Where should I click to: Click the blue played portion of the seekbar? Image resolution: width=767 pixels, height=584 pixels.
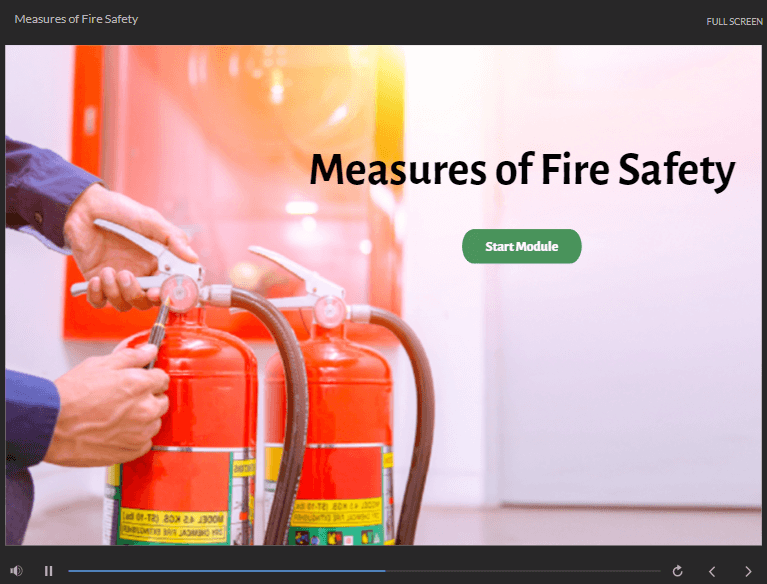click(226, 571)
